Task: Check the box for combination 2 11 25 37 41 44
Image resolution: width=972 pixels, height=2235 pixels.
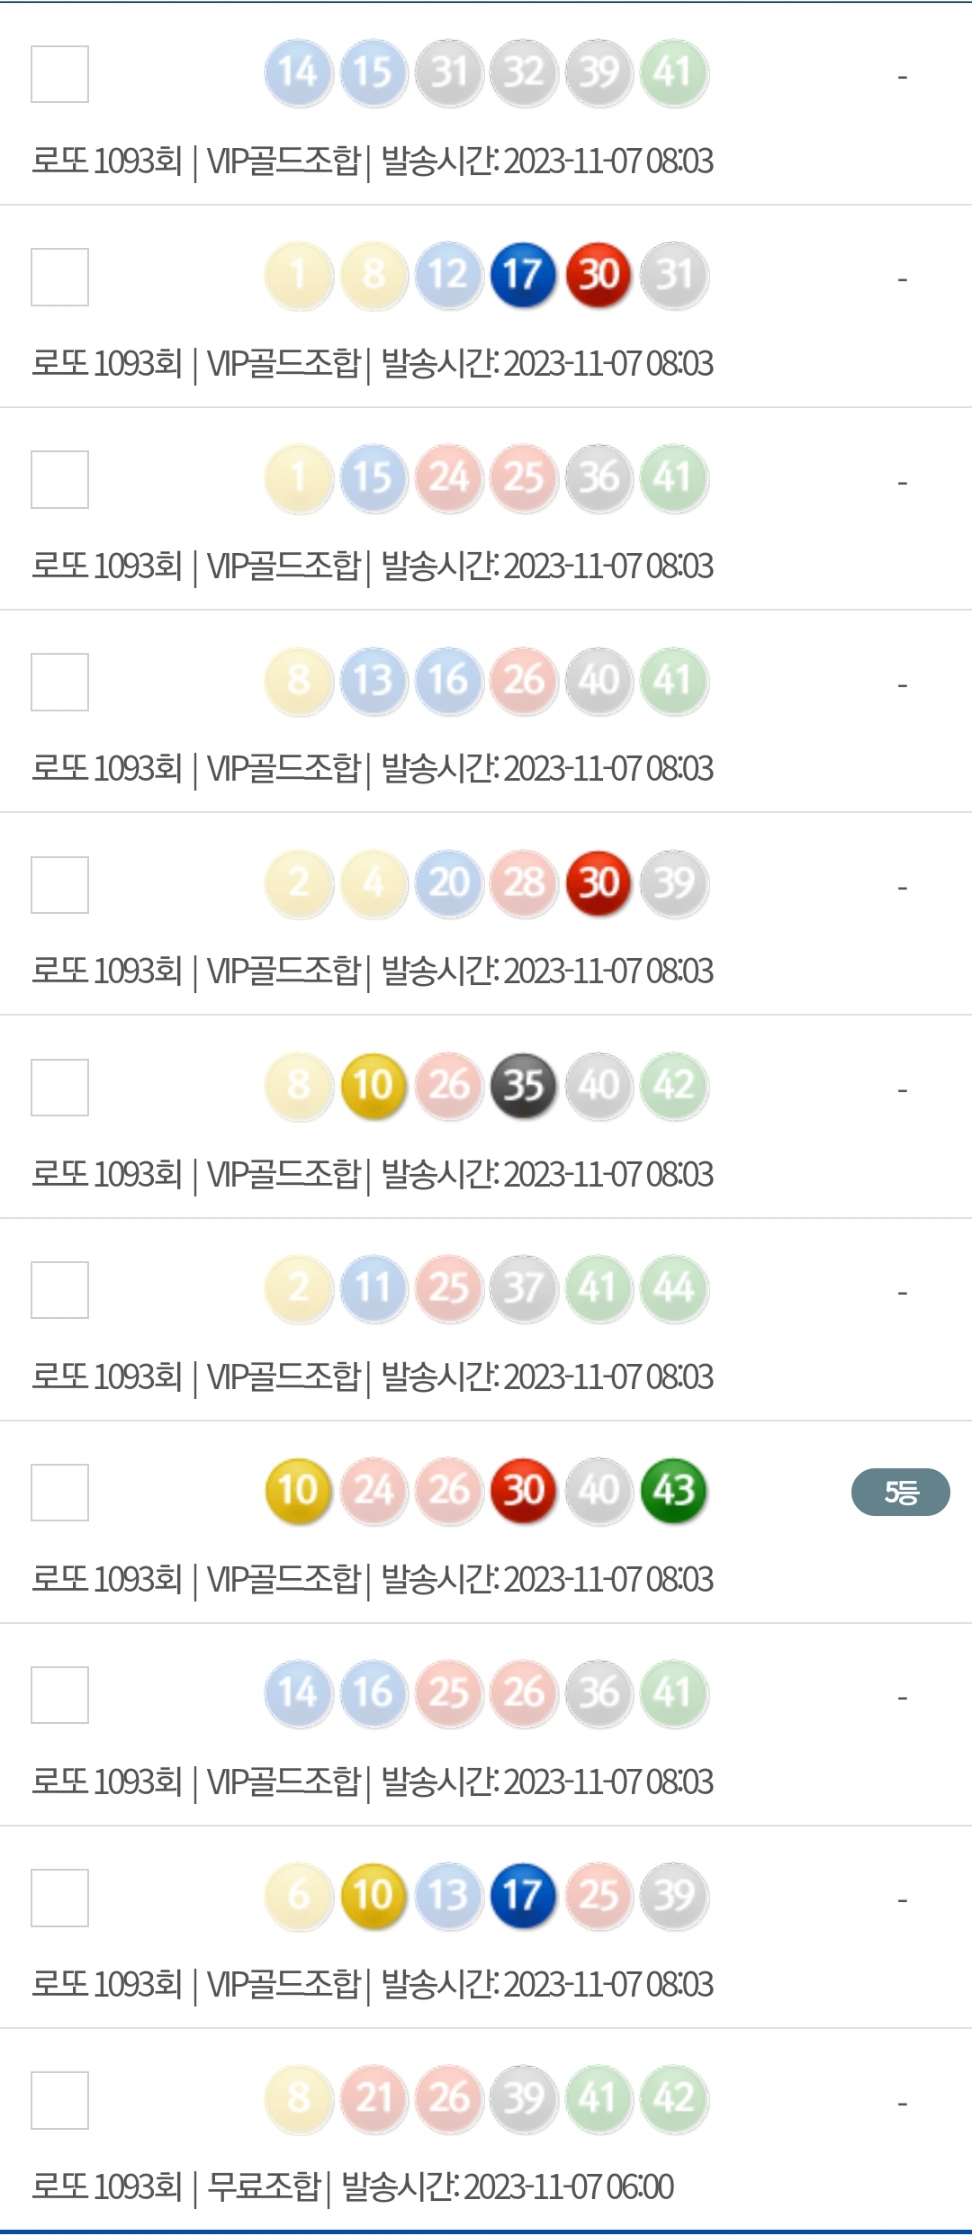Action: (x=60, y=1290)
